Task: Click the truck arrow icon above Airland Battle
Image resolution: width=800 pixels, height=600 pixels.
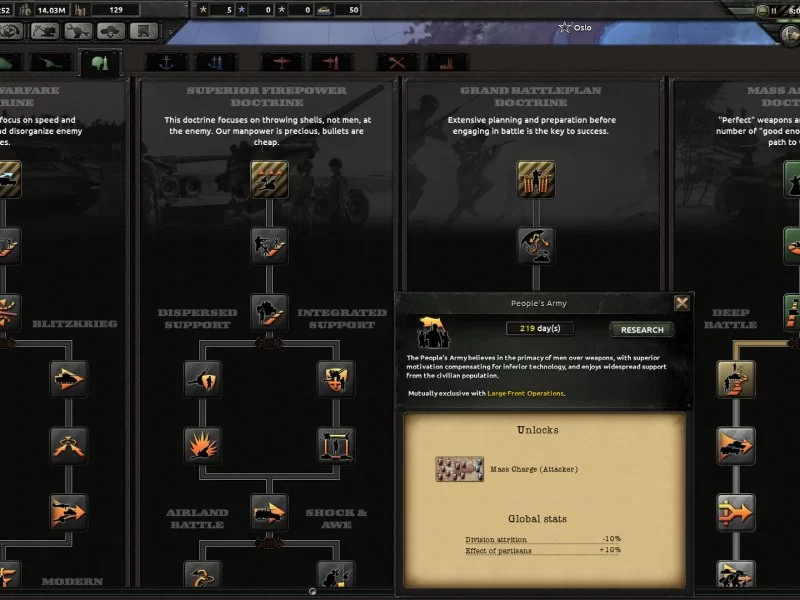Action: pyautogui.click(x=269, y=512)
